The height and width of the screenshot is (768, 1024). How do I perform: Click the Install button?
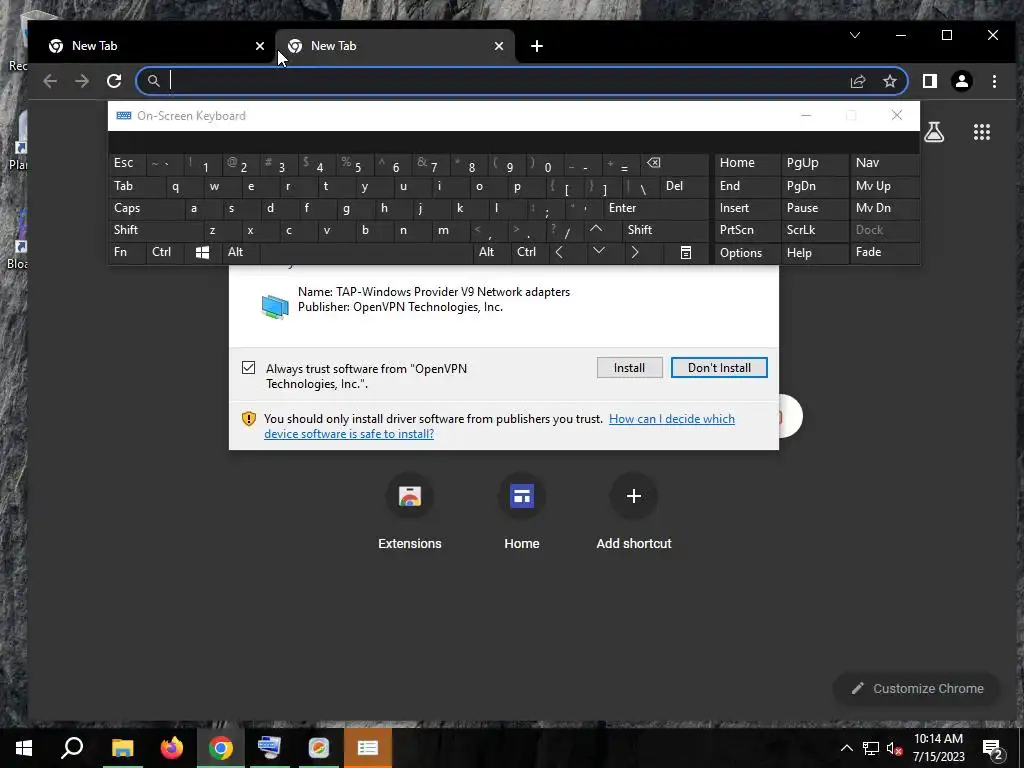(x=630, y=368)
